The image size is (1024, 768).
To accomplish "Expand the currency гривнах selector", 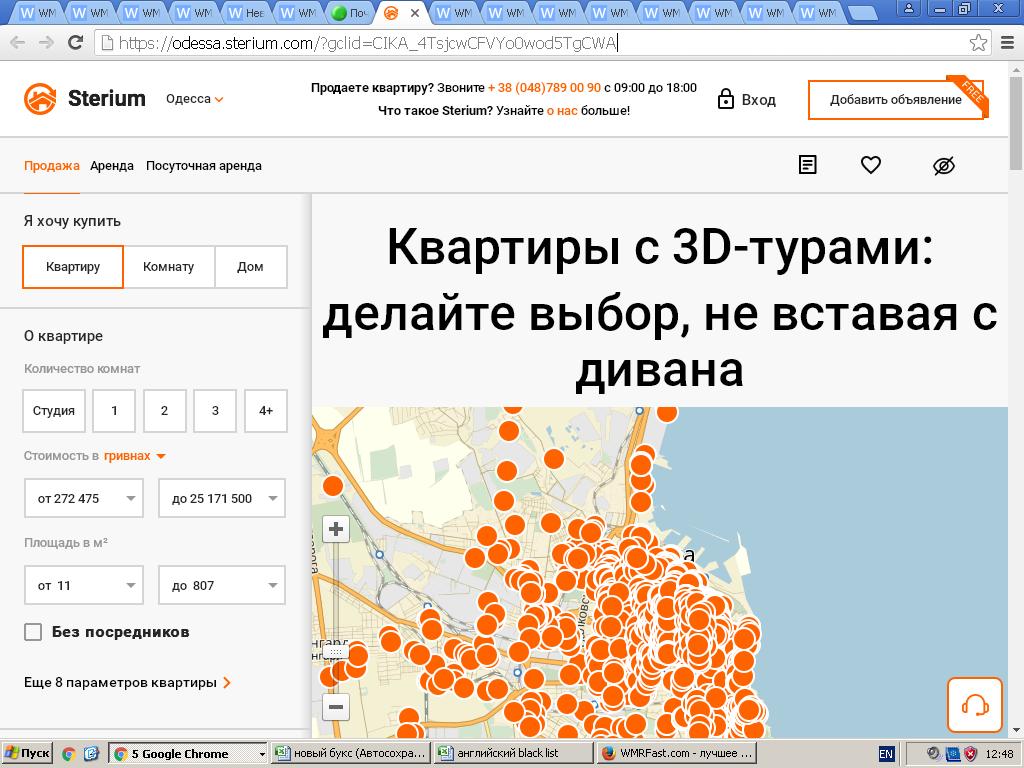I will 135,456.
